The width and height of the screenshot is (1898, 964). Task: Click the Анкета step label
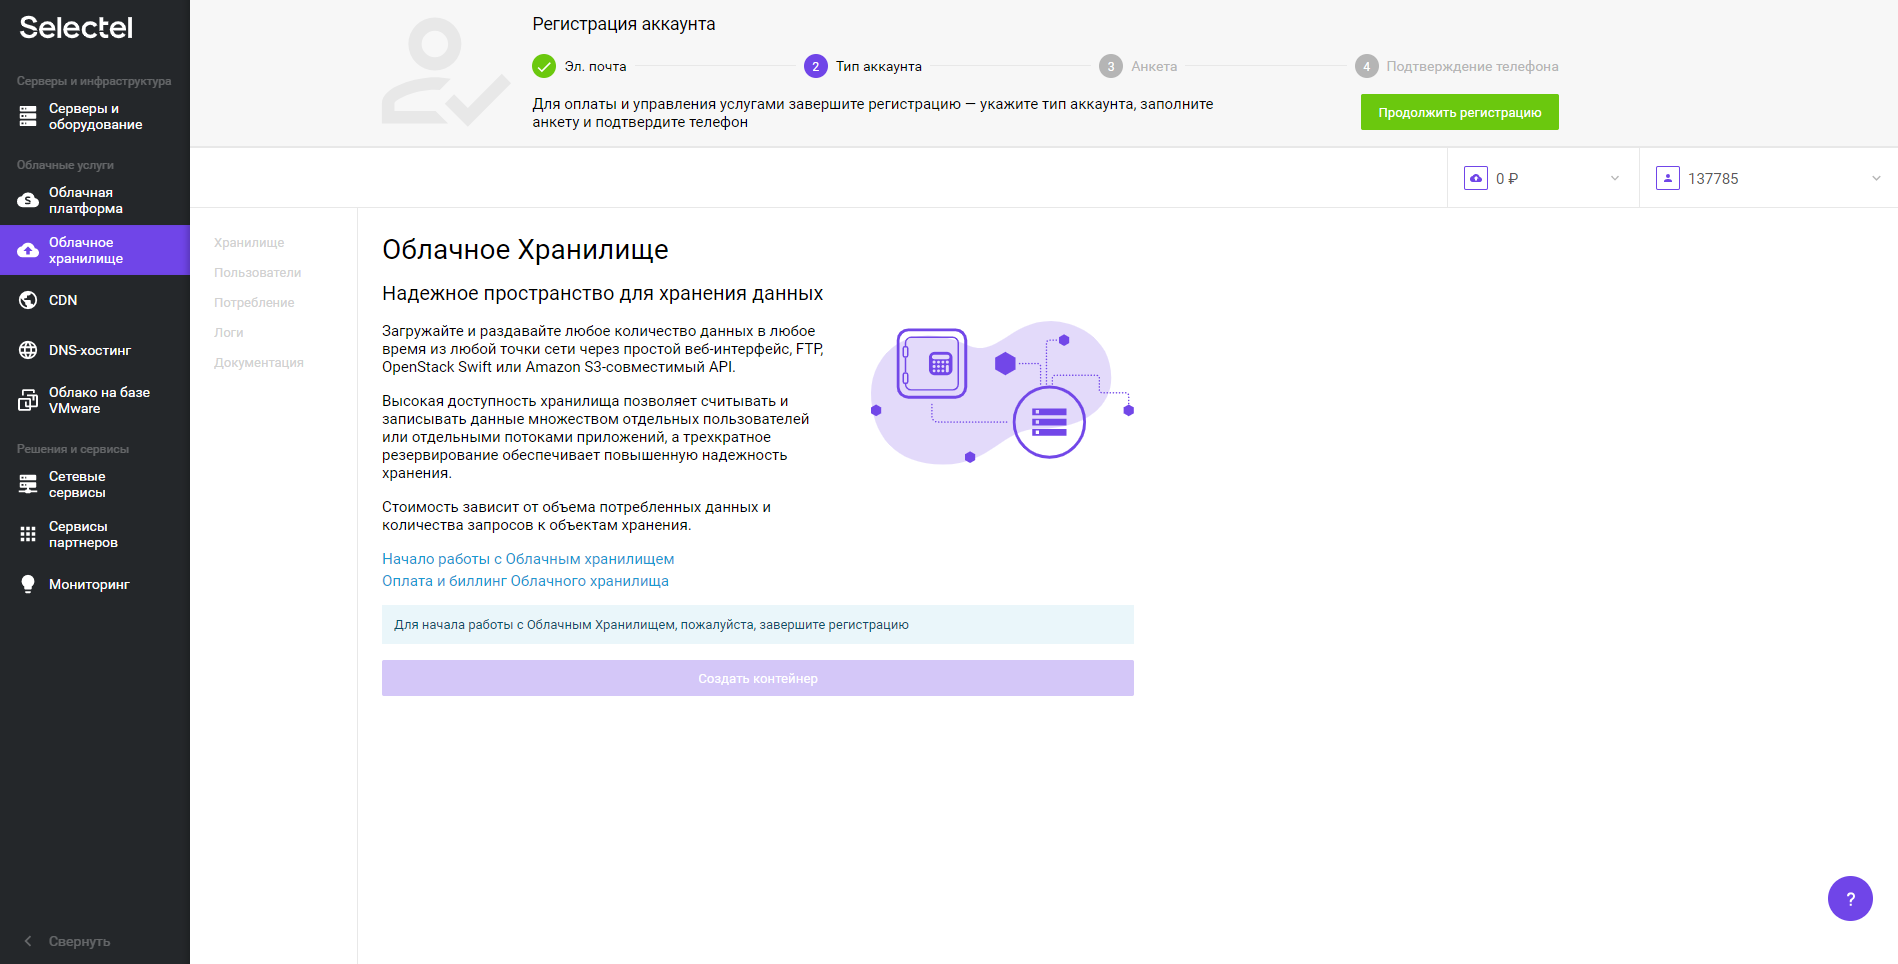pos(1154,66)
